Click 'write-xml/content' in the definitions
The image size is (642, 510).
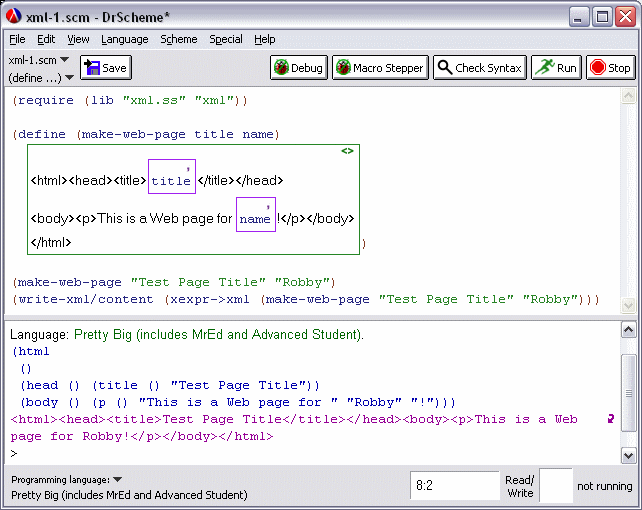click(x=86, y=299)
